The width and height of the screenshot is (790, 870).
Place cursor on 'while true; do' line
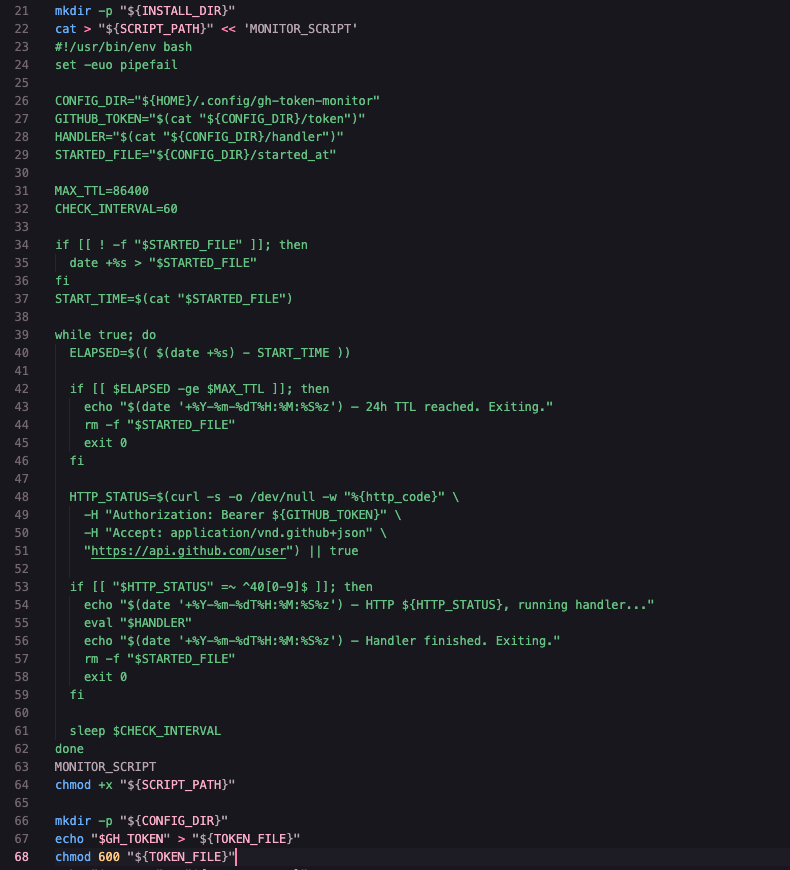105,335
